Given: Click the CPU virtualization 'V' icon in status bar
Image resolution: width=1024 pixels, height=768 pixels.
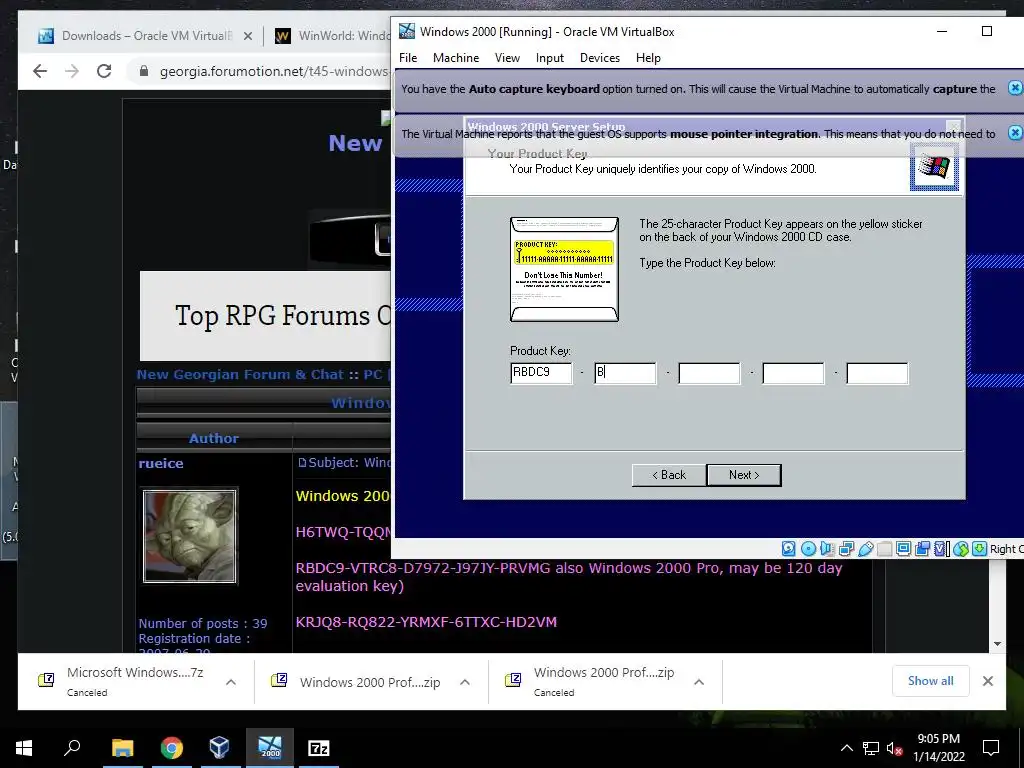Looking at the screenshot, I should click(x=941, y=549).
